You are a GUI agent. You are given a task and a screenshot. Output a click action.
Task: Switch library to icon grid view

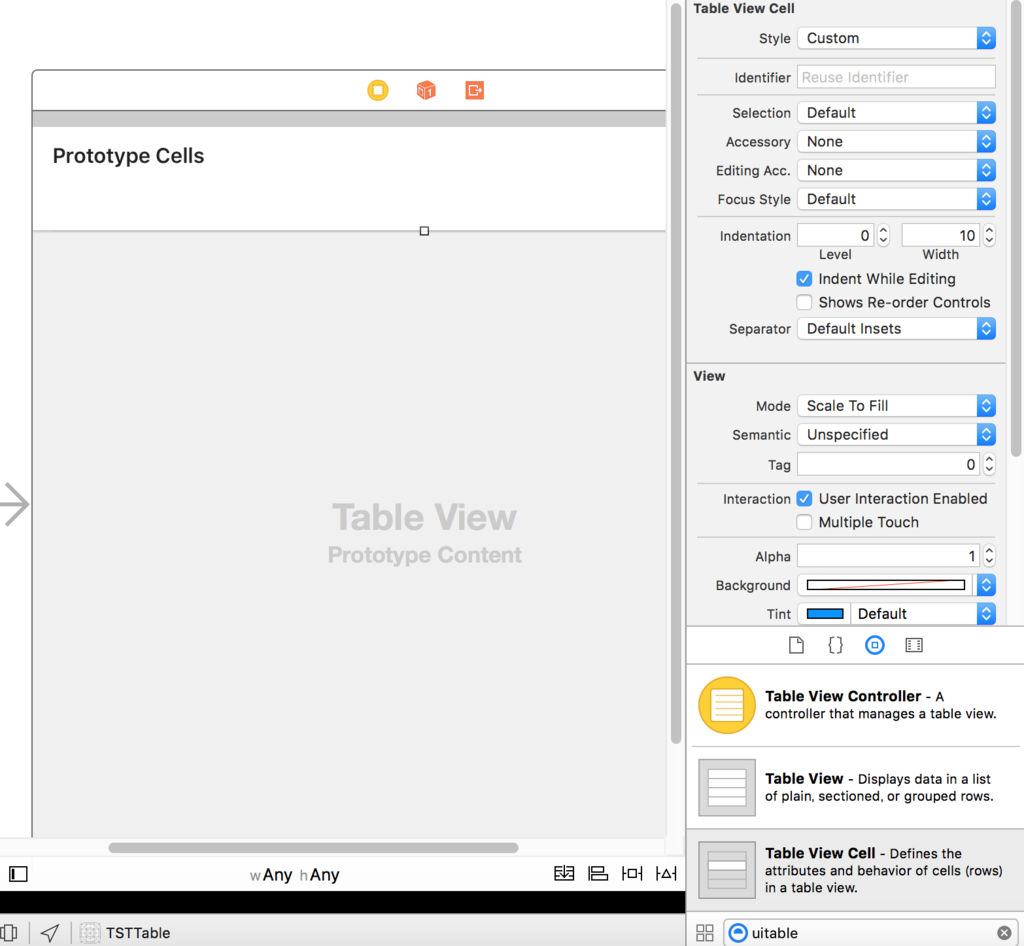point(705,933)
